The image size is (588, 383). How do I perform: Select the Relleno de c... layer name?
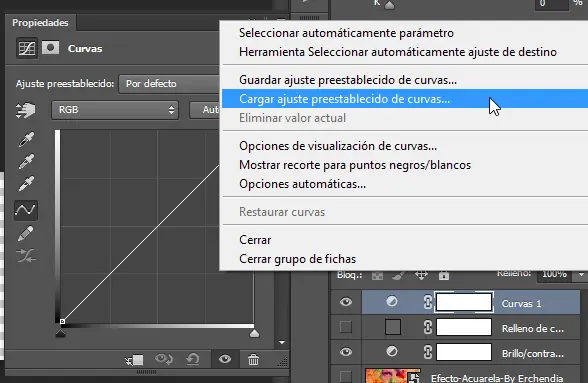click(532, 329)
